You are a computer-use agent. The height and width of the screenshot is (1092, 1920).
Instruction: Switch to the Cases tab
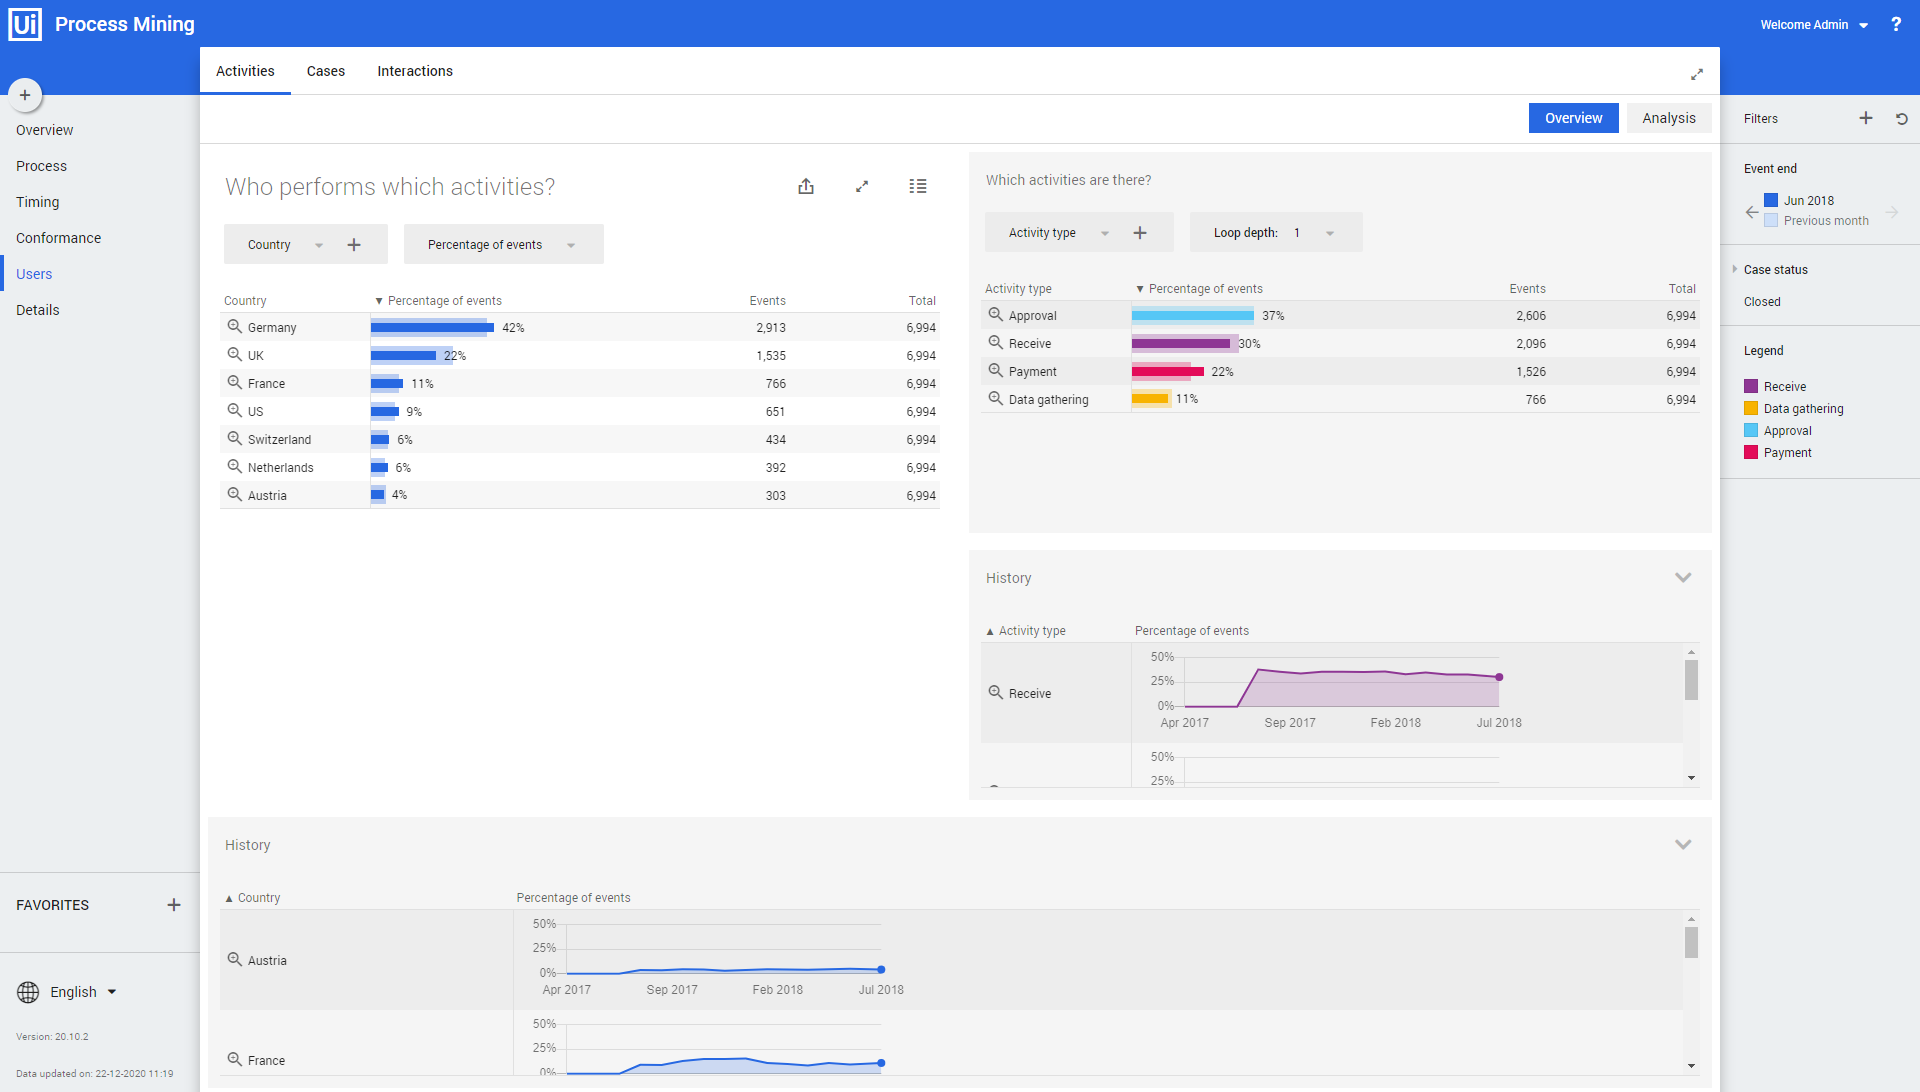(x=326, y=71)
